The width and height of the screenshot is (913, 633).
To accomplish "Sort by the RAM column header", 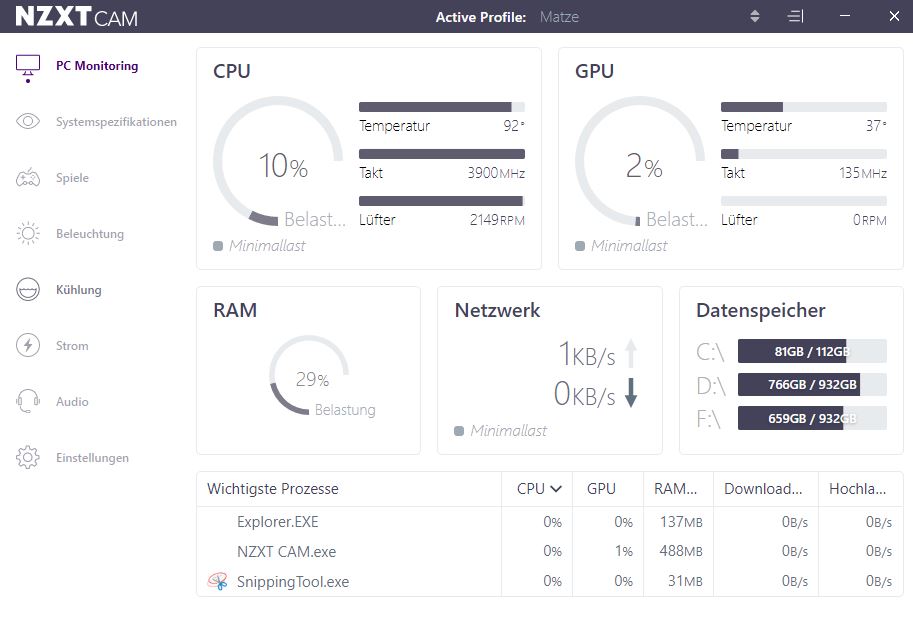I will [x=675, y=489].
